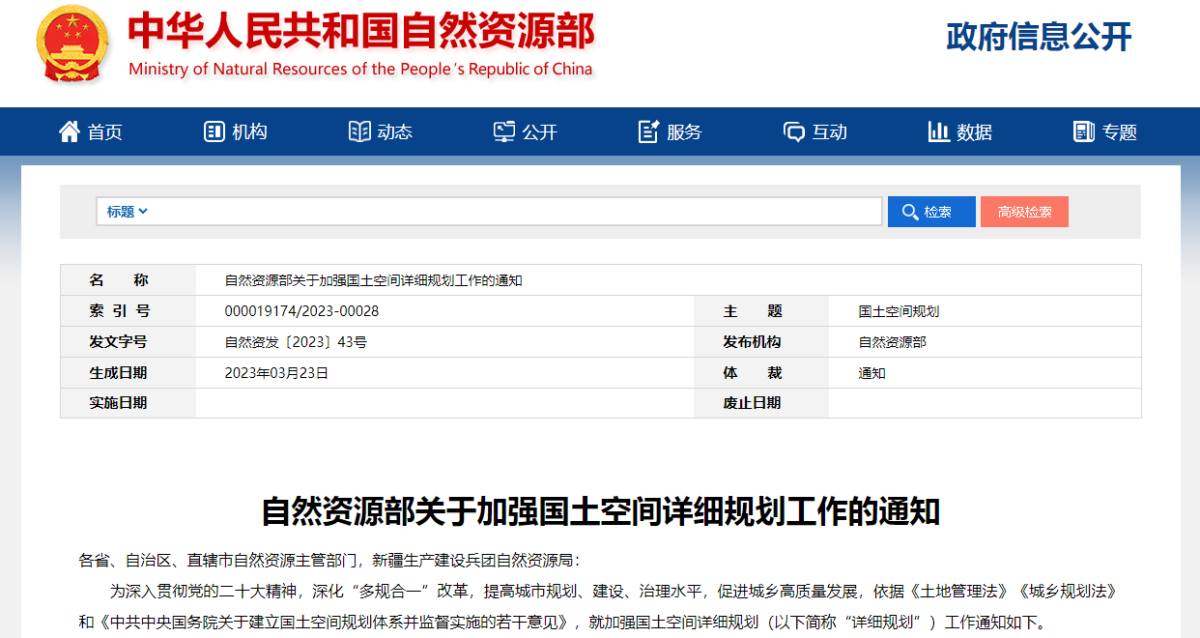Click the ministry name 中华人民共和国自然资源部
The height and width of the screenshot is (638, 1200).
pos(360,31)
